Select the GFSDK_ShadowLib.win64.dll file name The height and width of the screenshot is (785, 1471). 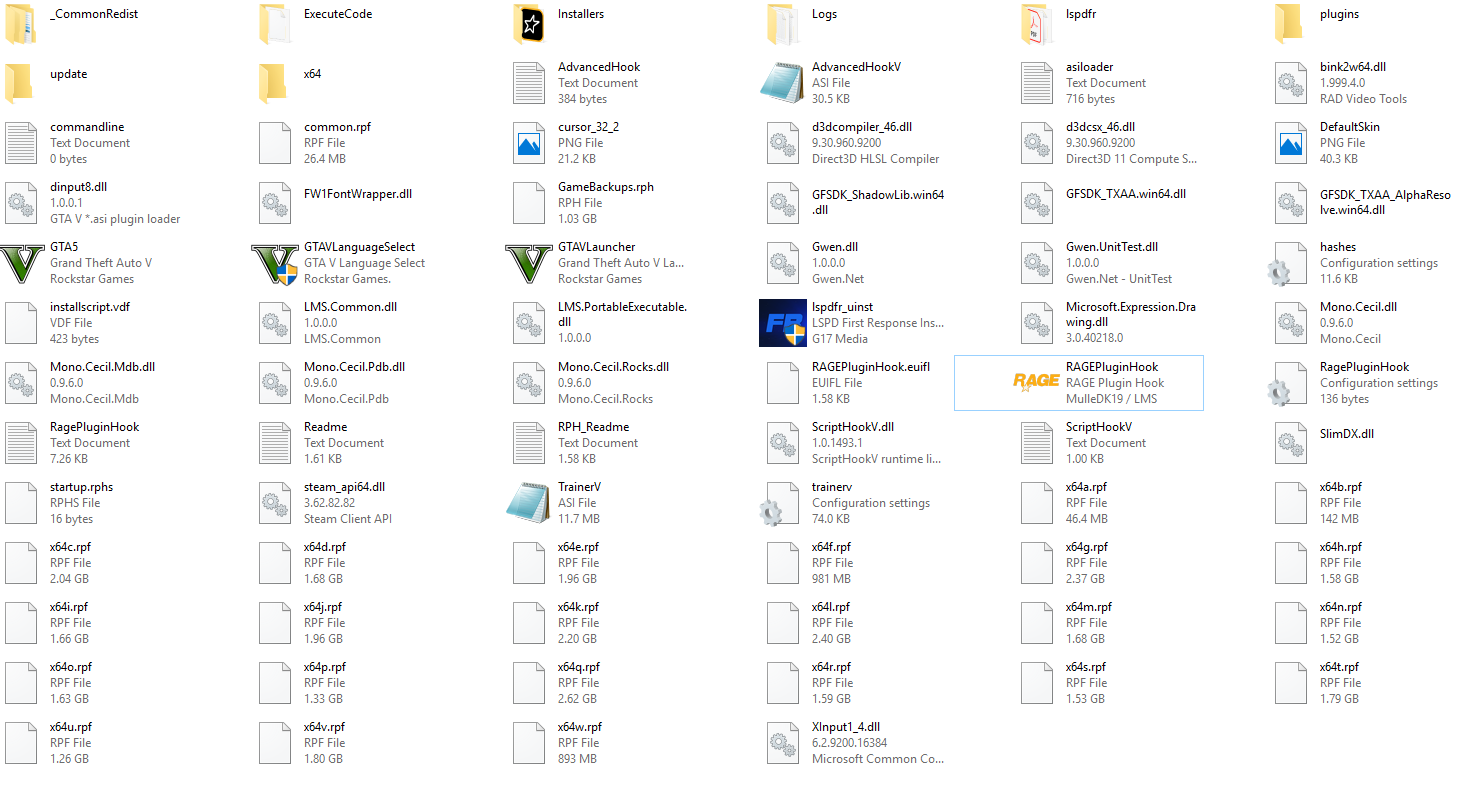[x=878, y=202]
